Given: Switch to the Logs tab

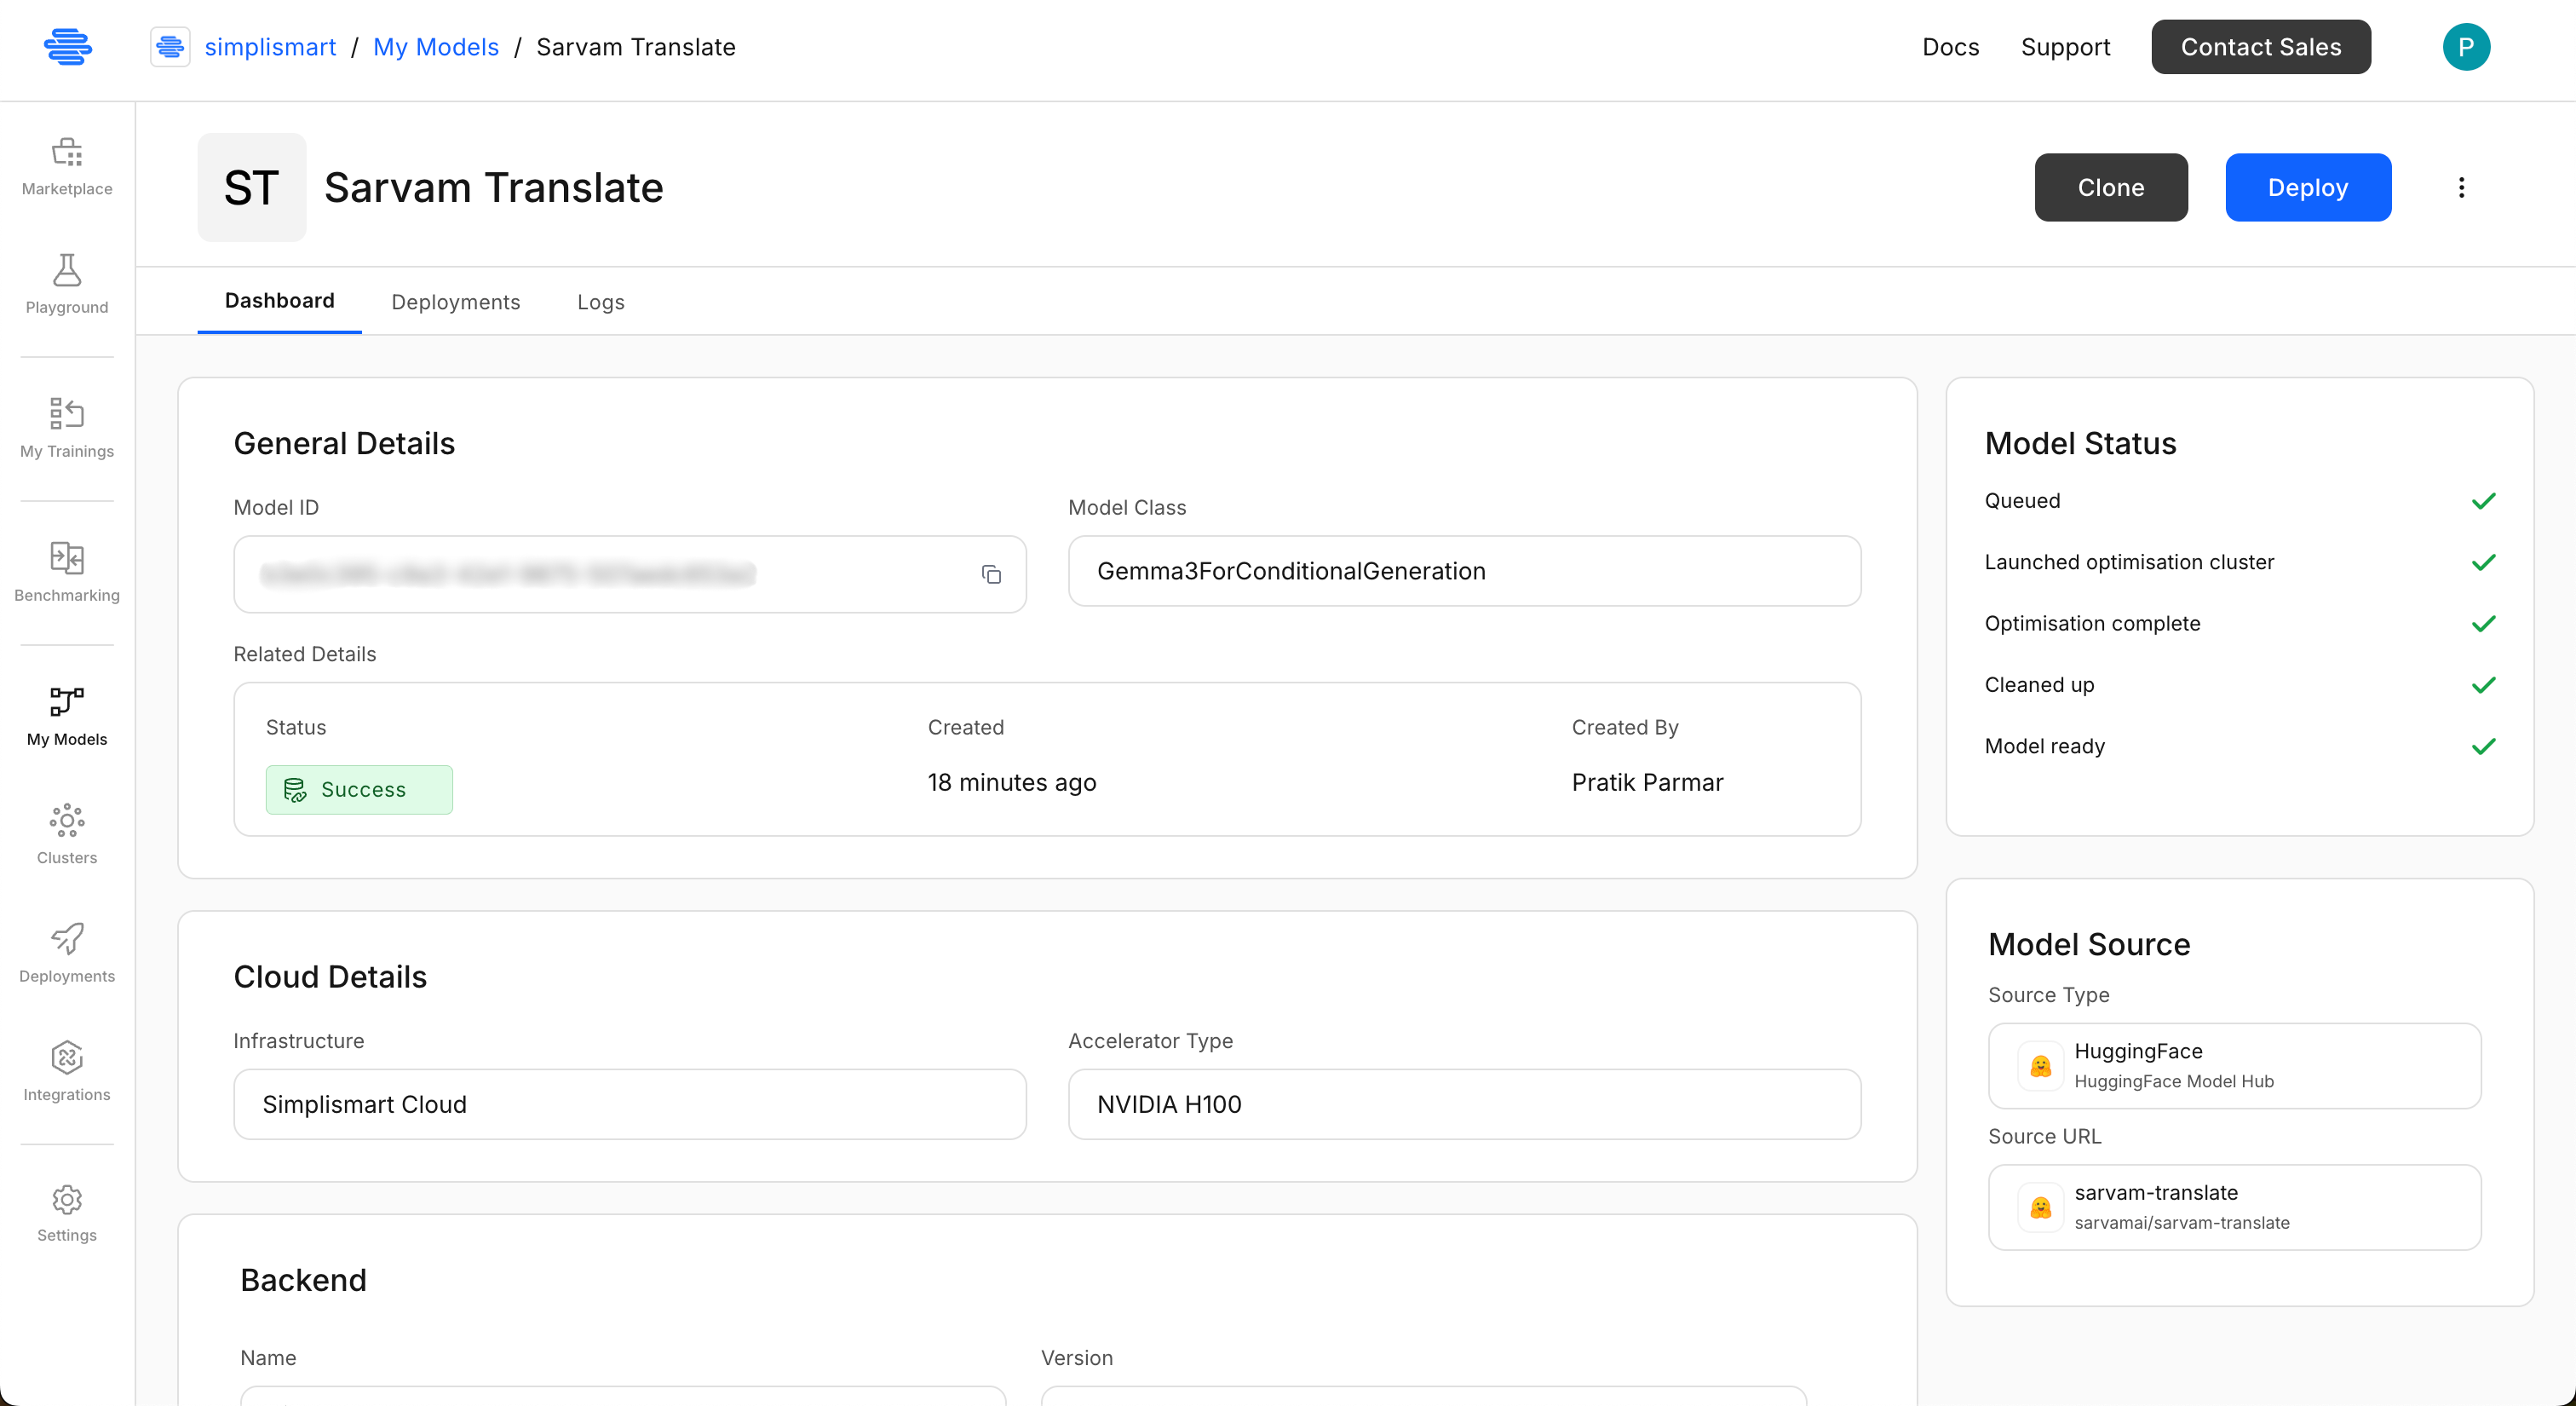Looking at the screenshot, I should 600,302.
